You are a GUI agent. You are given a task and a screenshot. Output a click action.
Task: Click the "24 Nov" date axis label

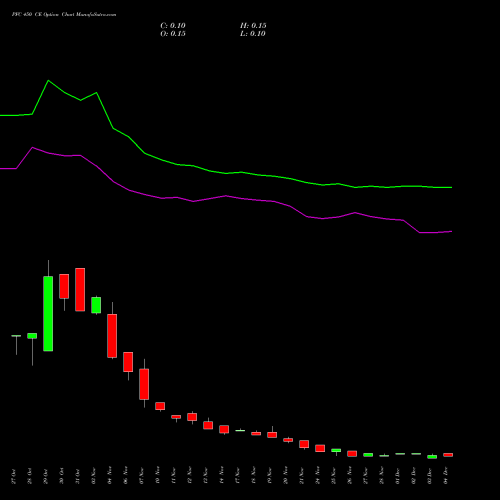tap(318, 476)
